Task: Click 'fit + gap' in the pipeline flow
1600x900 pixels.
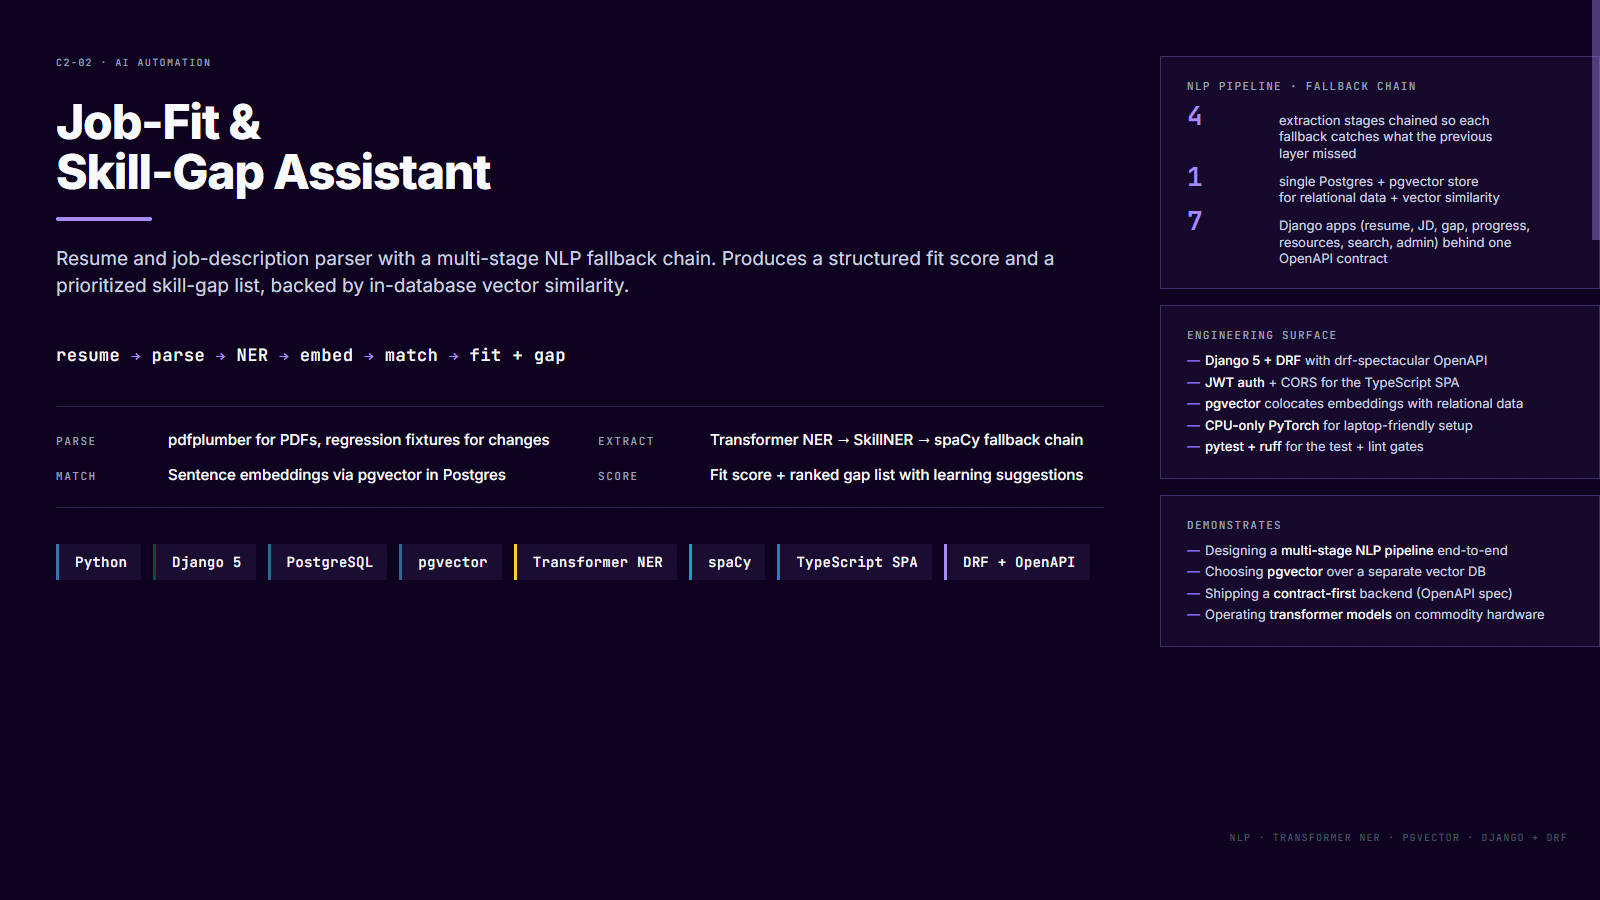Action: pos(517,355)
